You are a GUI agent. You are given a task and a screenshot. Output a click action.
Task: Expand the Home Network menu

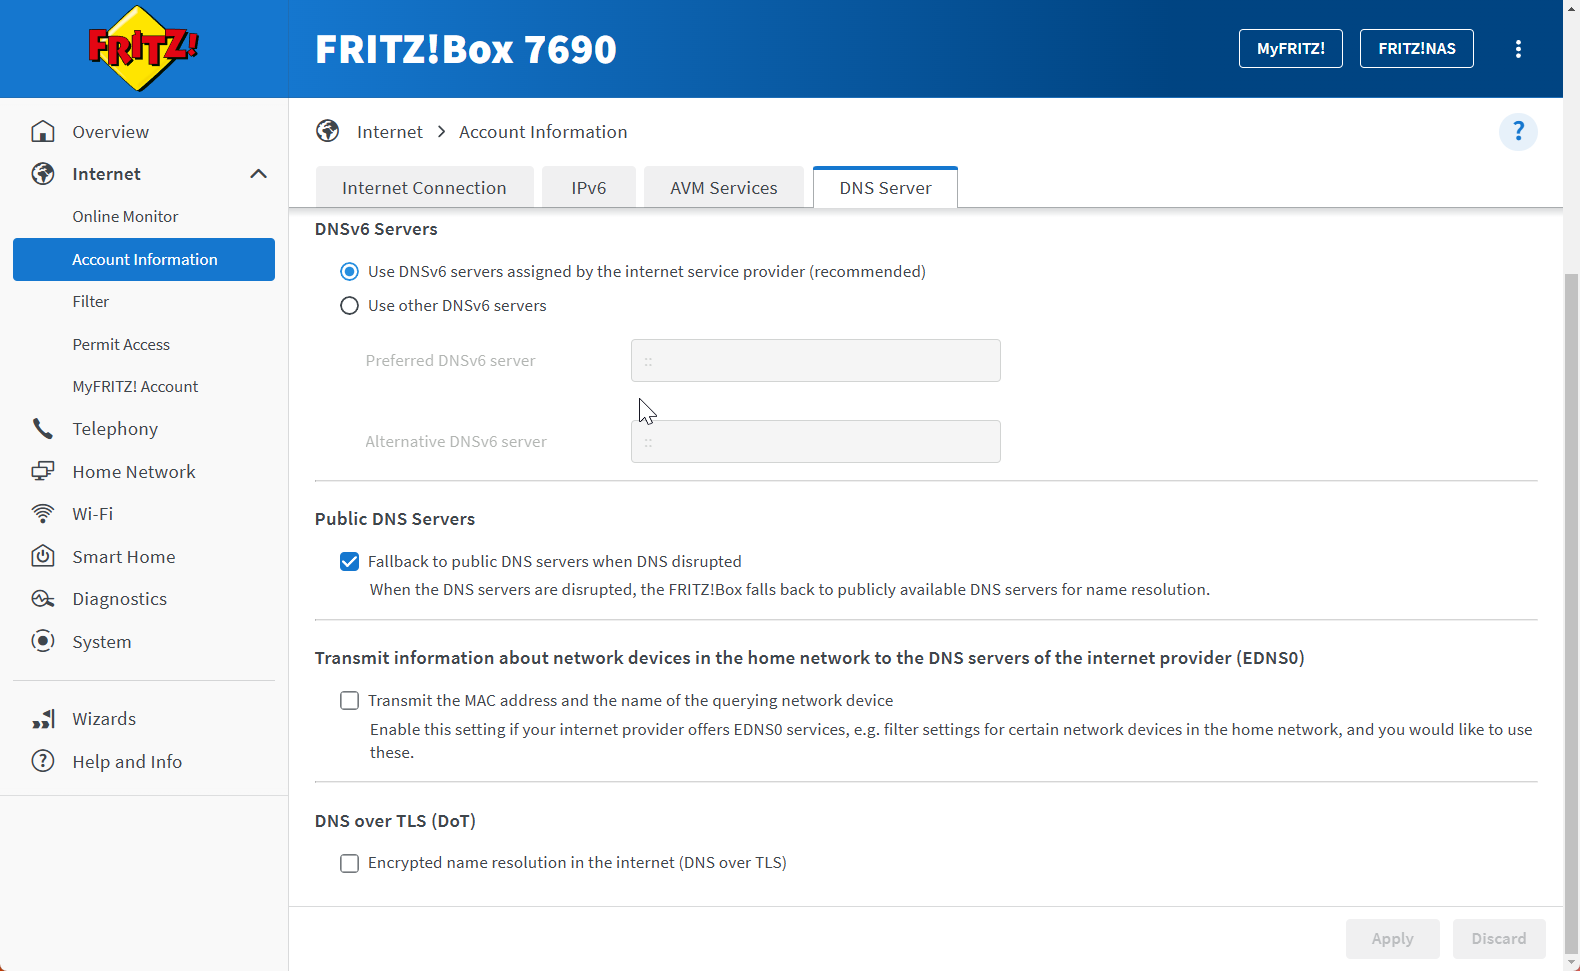pyautogui.click(x=133, y=472)
